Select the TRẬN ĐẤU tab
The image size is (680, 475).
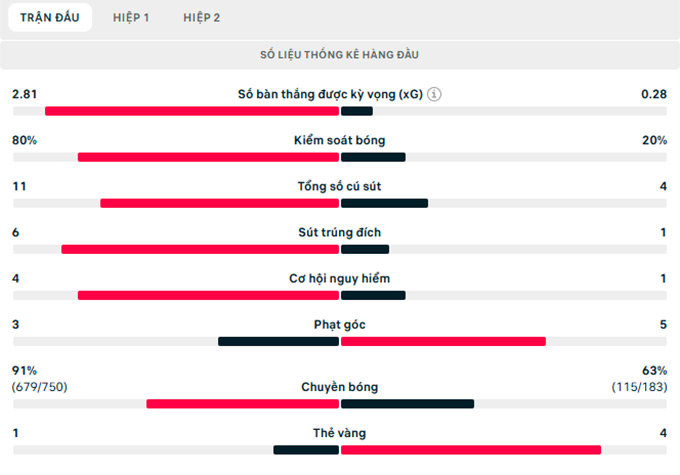tap(50, 17)
